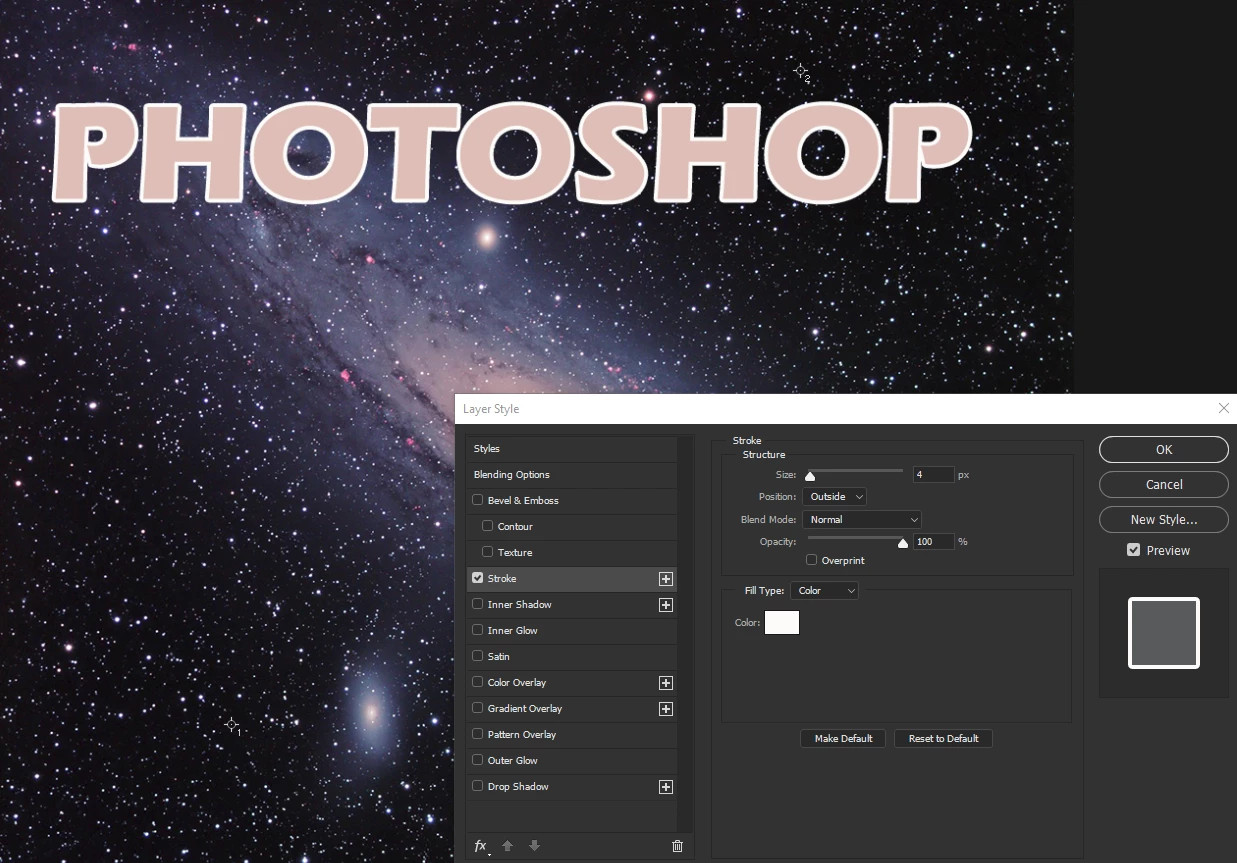Image resolution: width=1237 pixels, height=863 pixels.
Task: Enable the Texture checkbox
Action: (488, 552)
